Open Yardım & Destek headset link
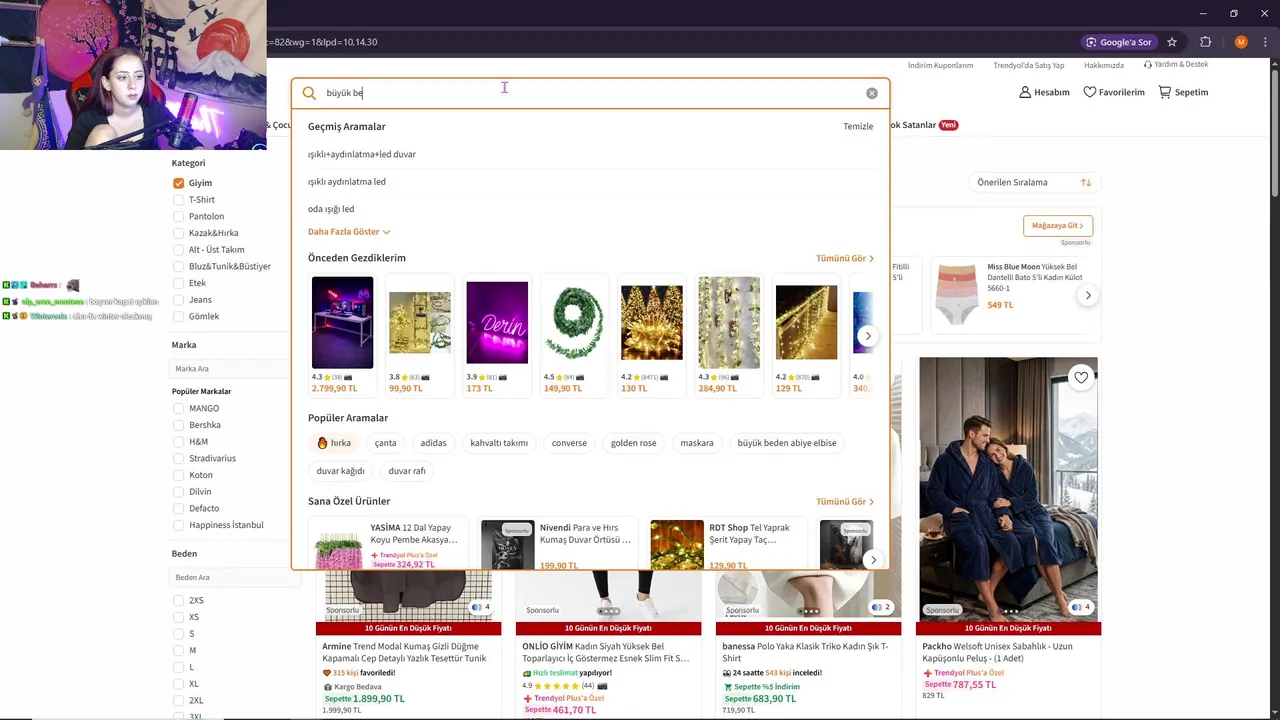The image size is (1280, 720). pos(1176,64)
